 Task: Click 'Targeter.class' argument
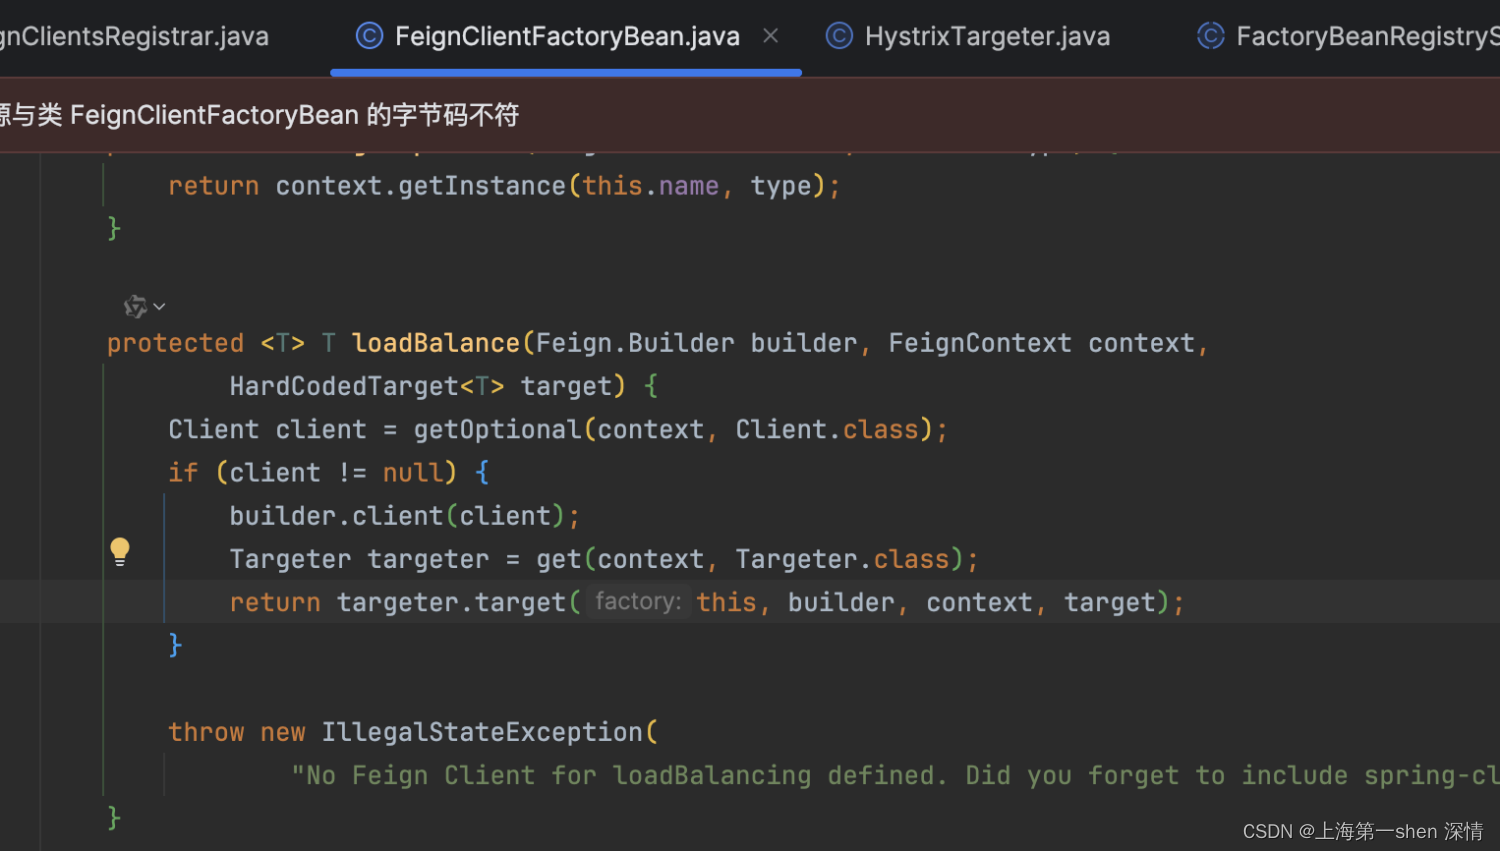[842, 559]
